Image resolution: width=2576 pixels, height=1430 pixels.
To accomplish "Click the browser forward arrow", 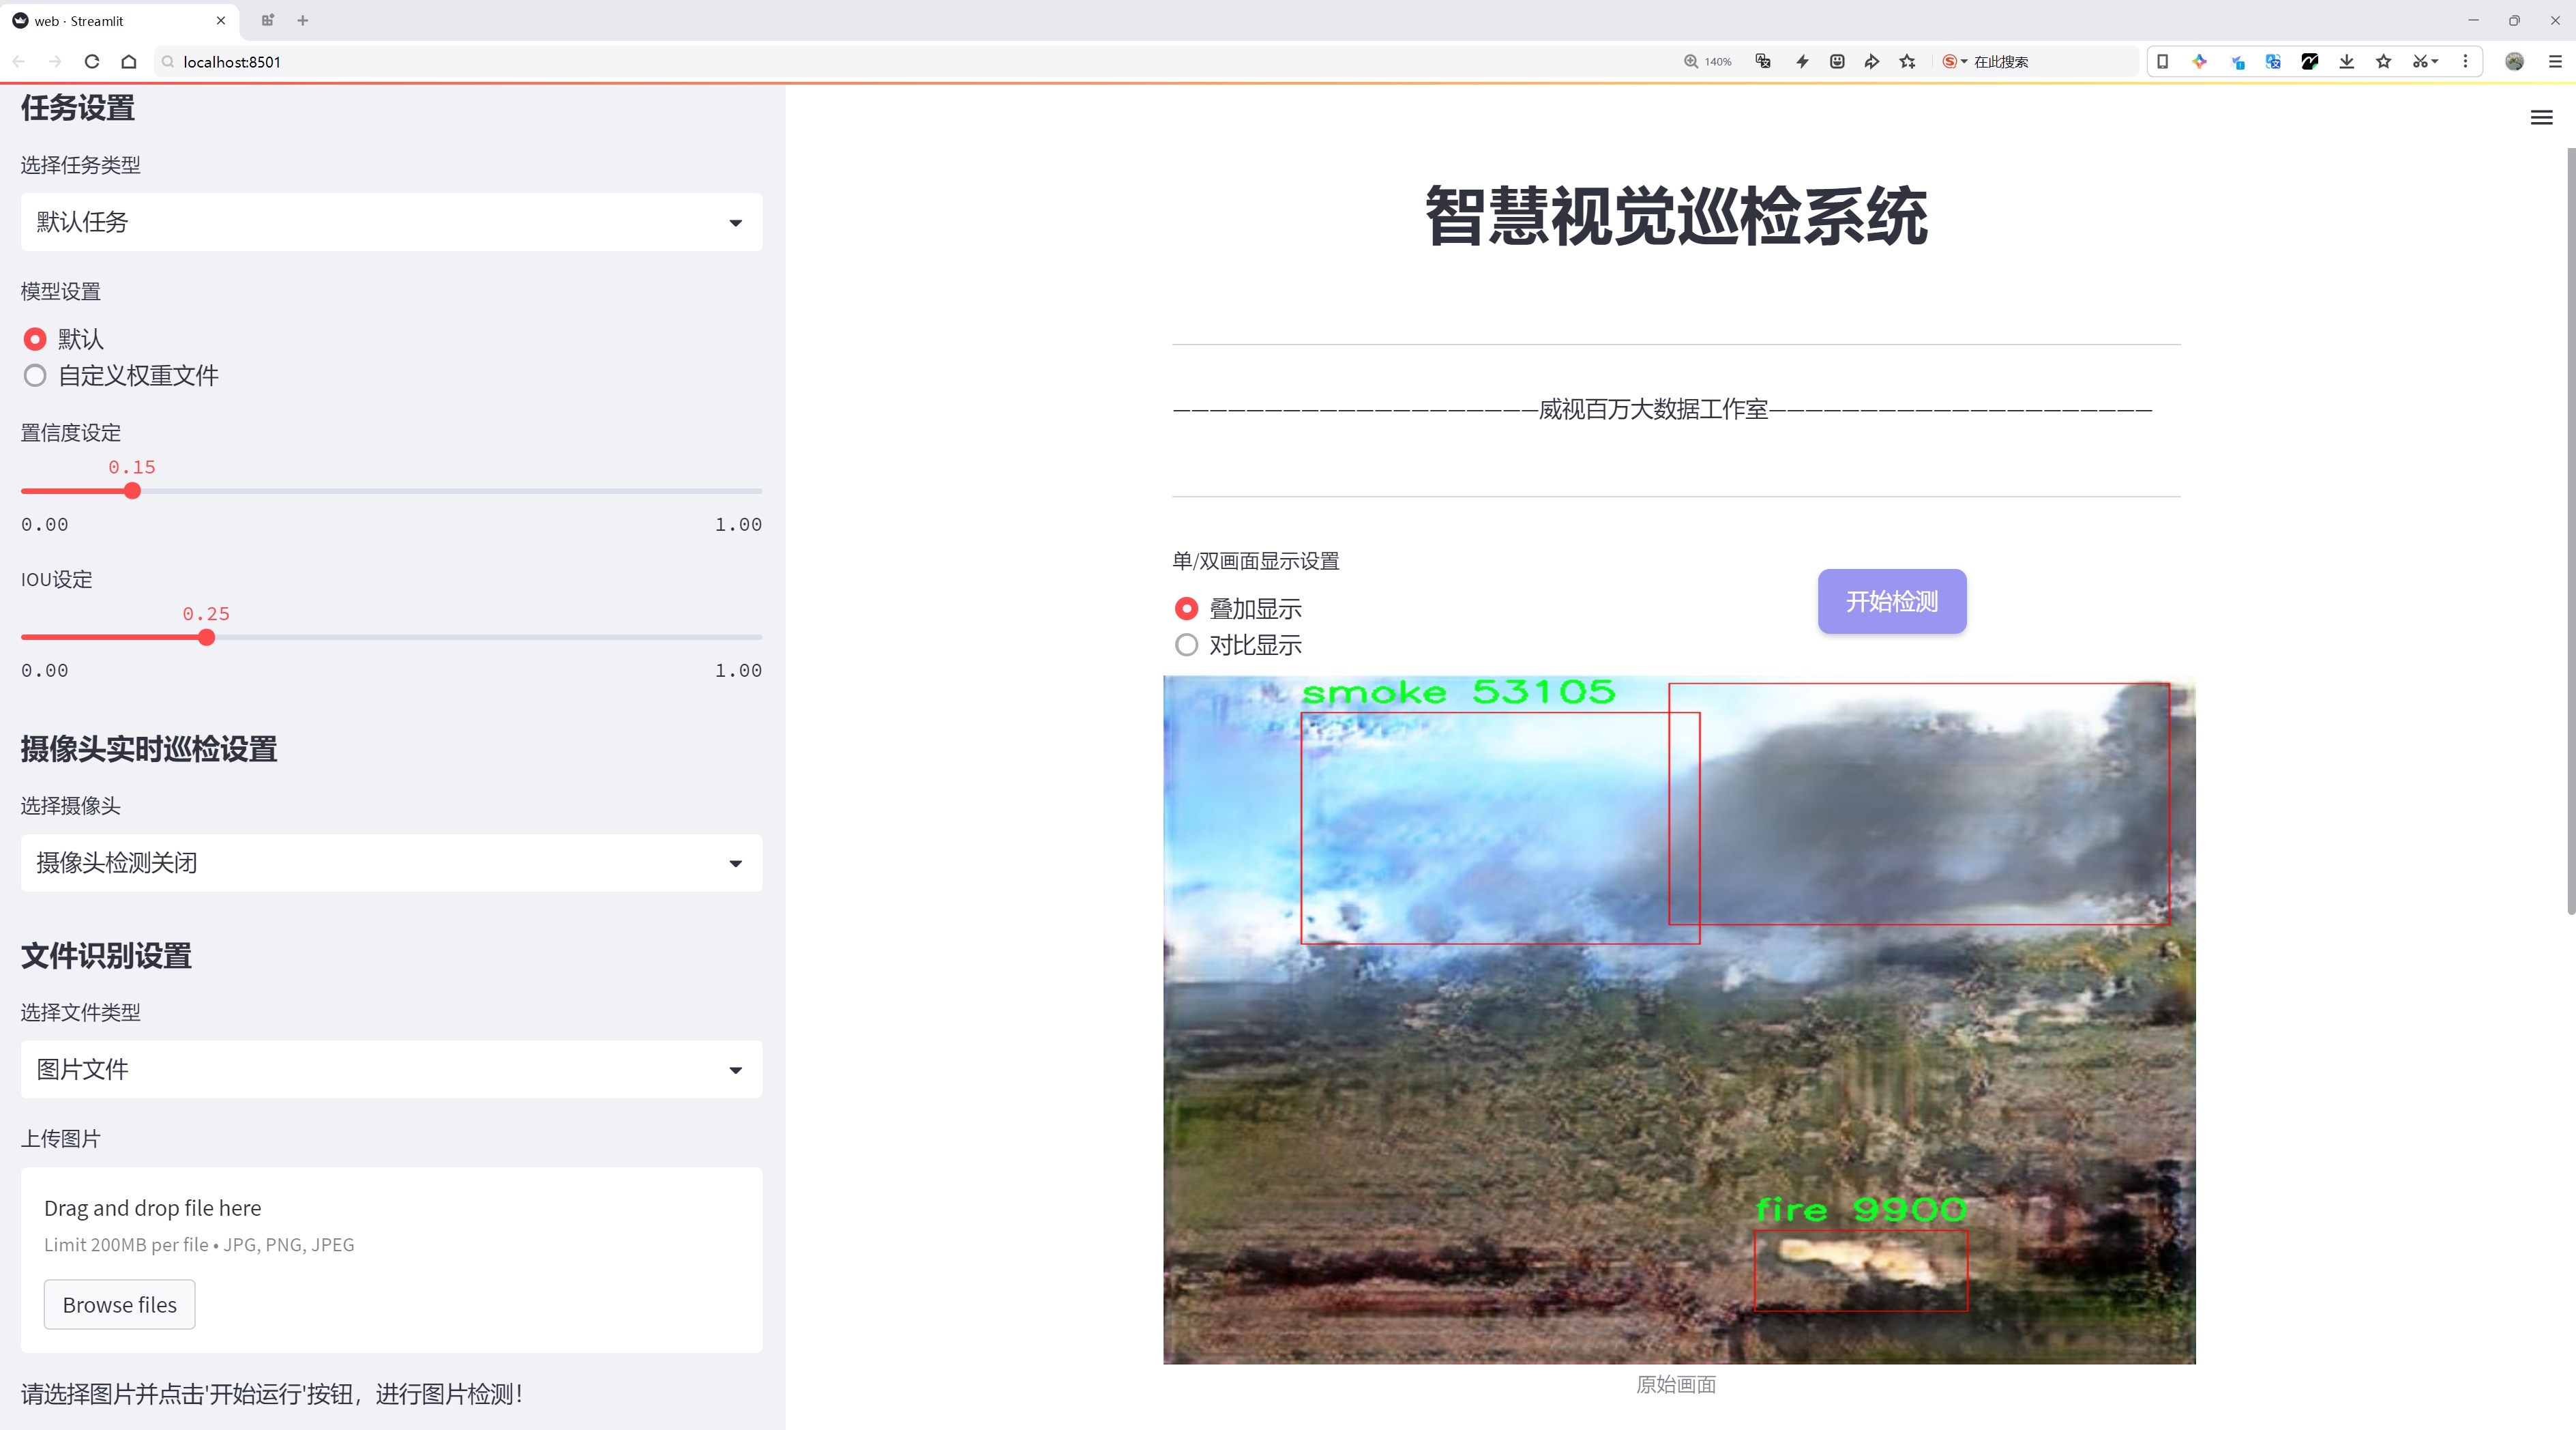I will click(55, 62).
